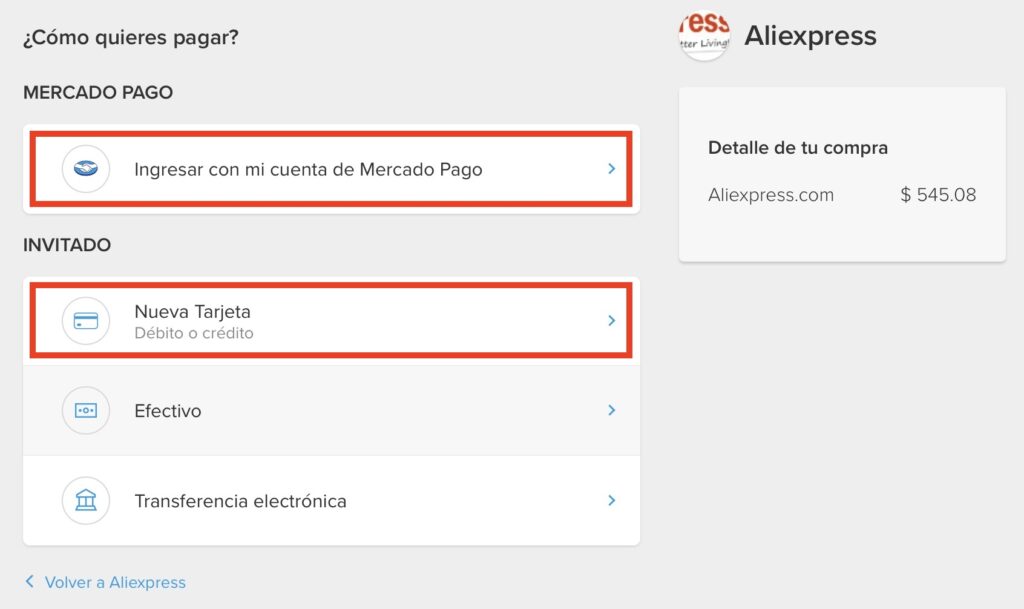
Task: Click the Aliexpress merchant name title
Action: pyautogui.click(x=810, y=36)
